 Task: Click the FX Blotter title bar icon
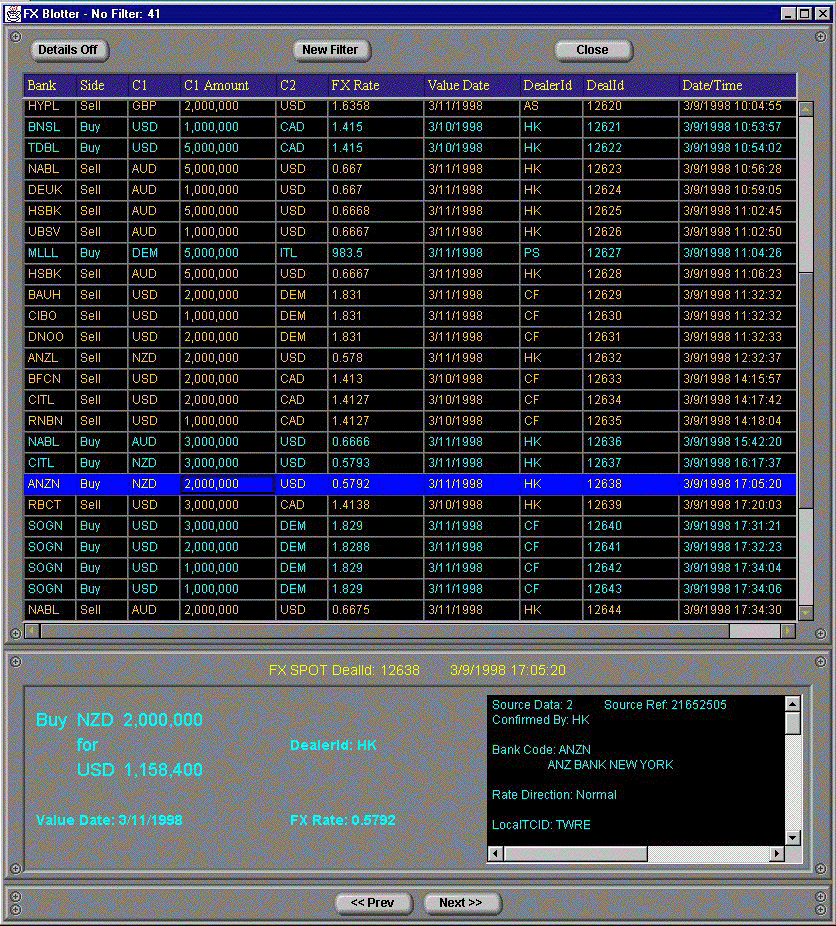[12, 13]
